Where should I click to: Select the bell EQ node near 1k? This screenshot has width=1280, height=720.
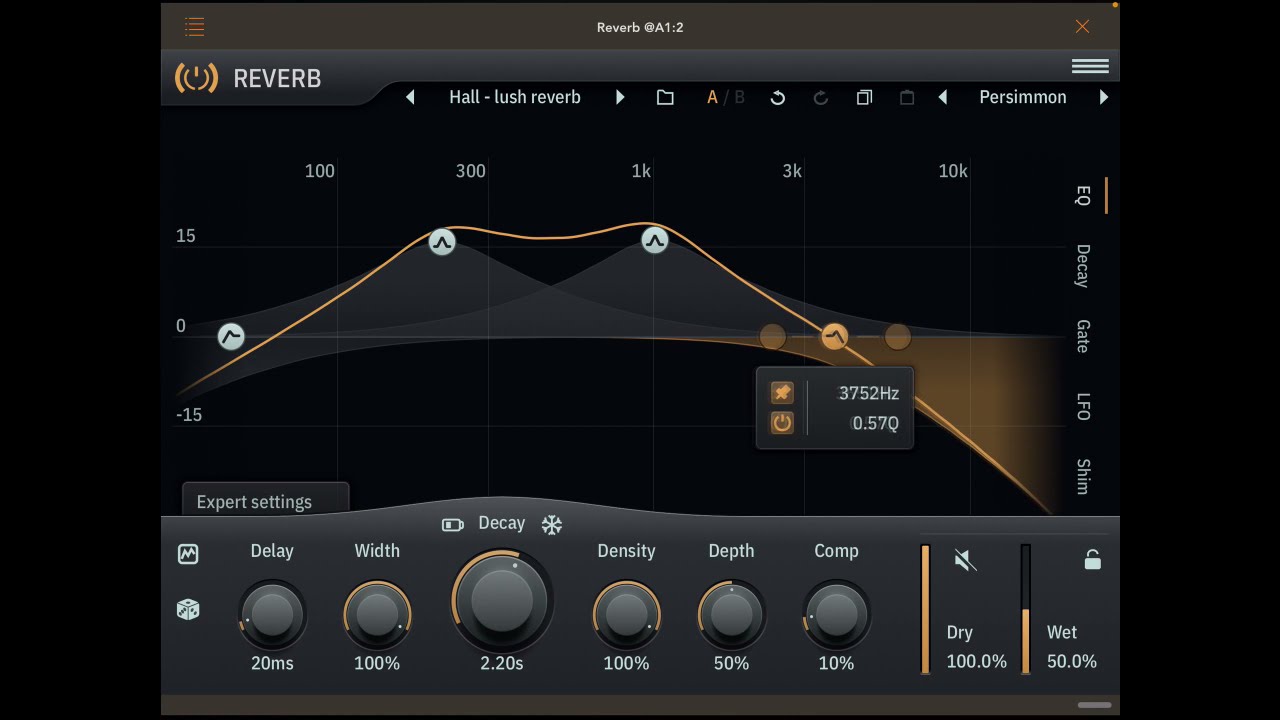[654, 240]
